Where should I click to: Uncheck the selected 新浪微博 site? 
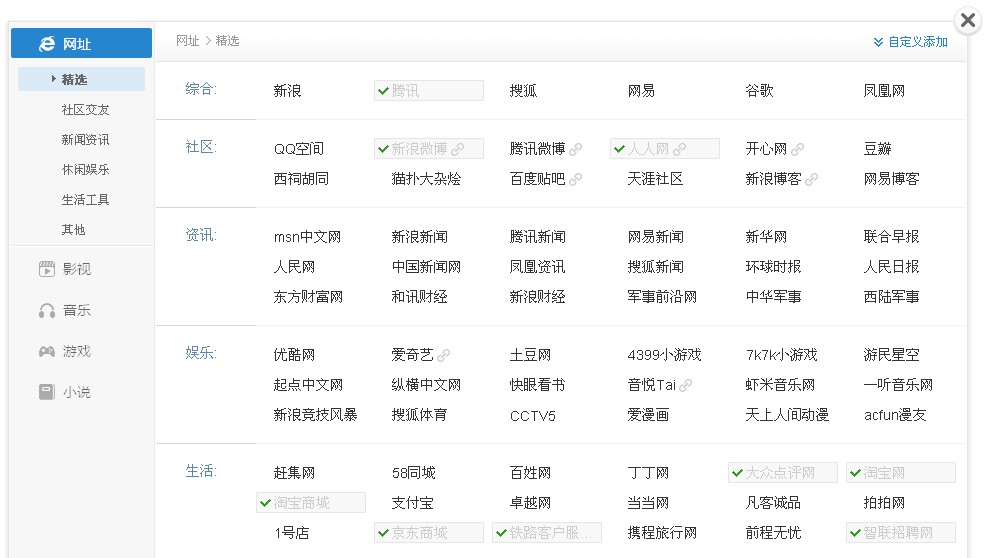[x=429, y=149]
